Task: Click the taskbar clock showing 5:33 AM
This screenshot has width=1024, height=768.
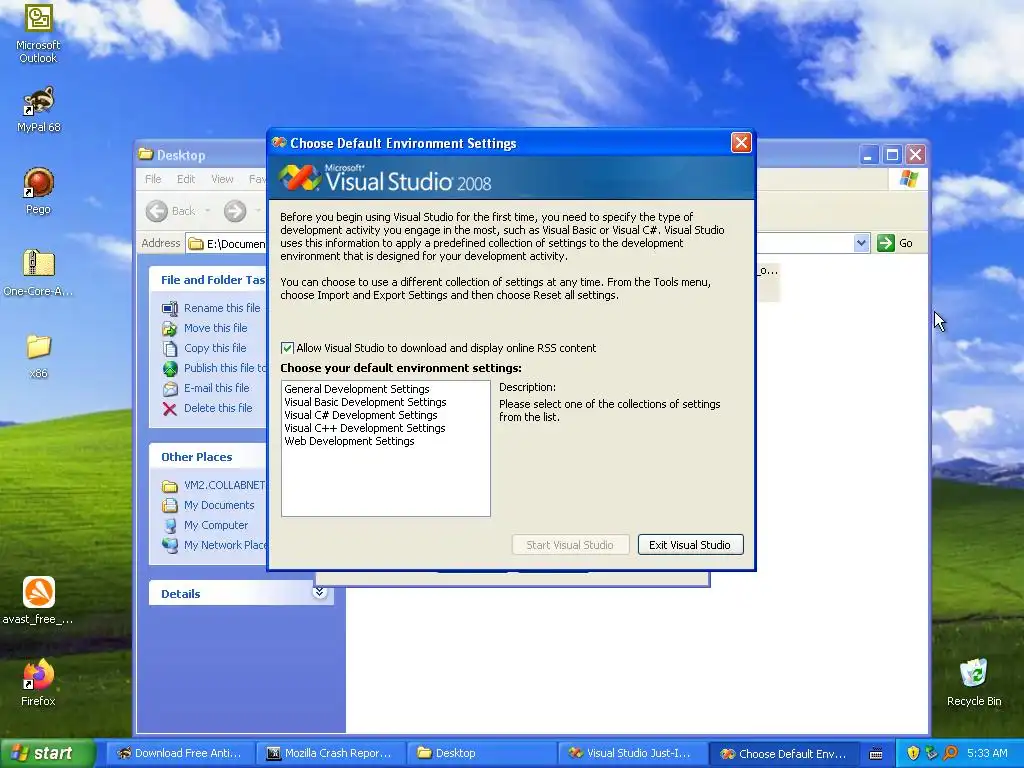Action: (987, 754)
